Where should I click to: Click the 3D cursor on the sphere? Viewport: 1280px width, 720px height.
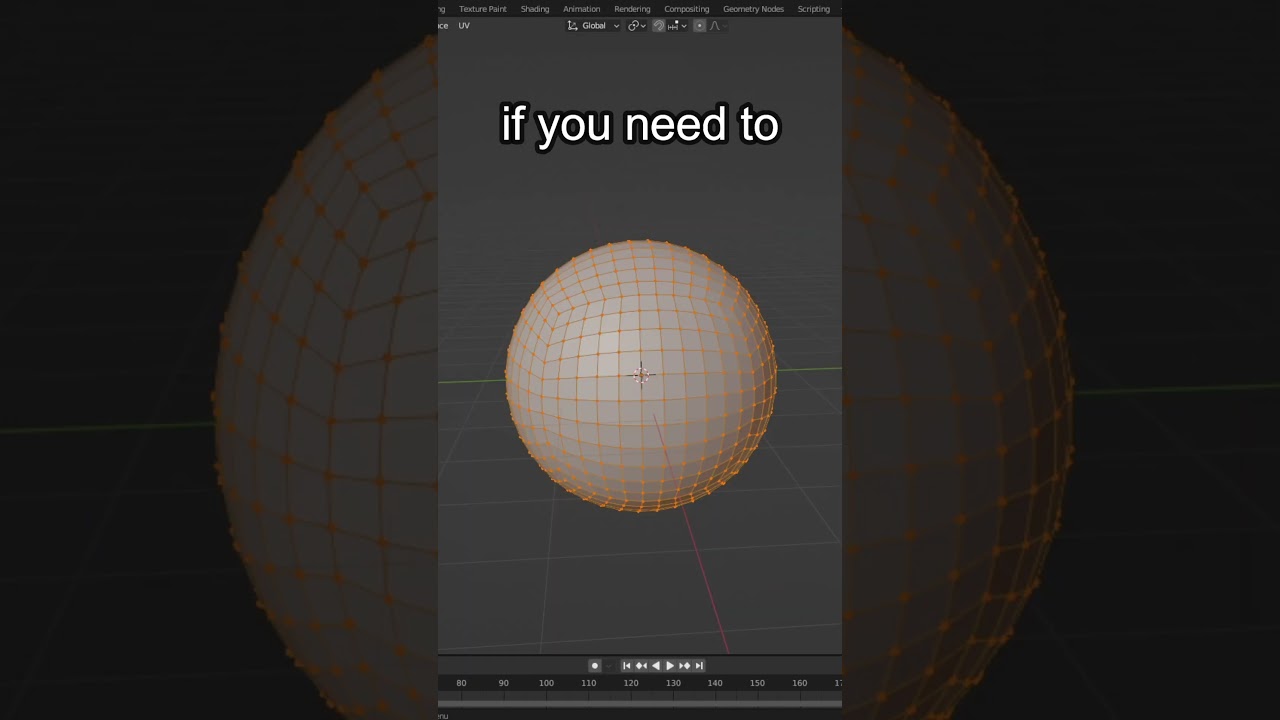pyautogui.click(x=641, y=374)
